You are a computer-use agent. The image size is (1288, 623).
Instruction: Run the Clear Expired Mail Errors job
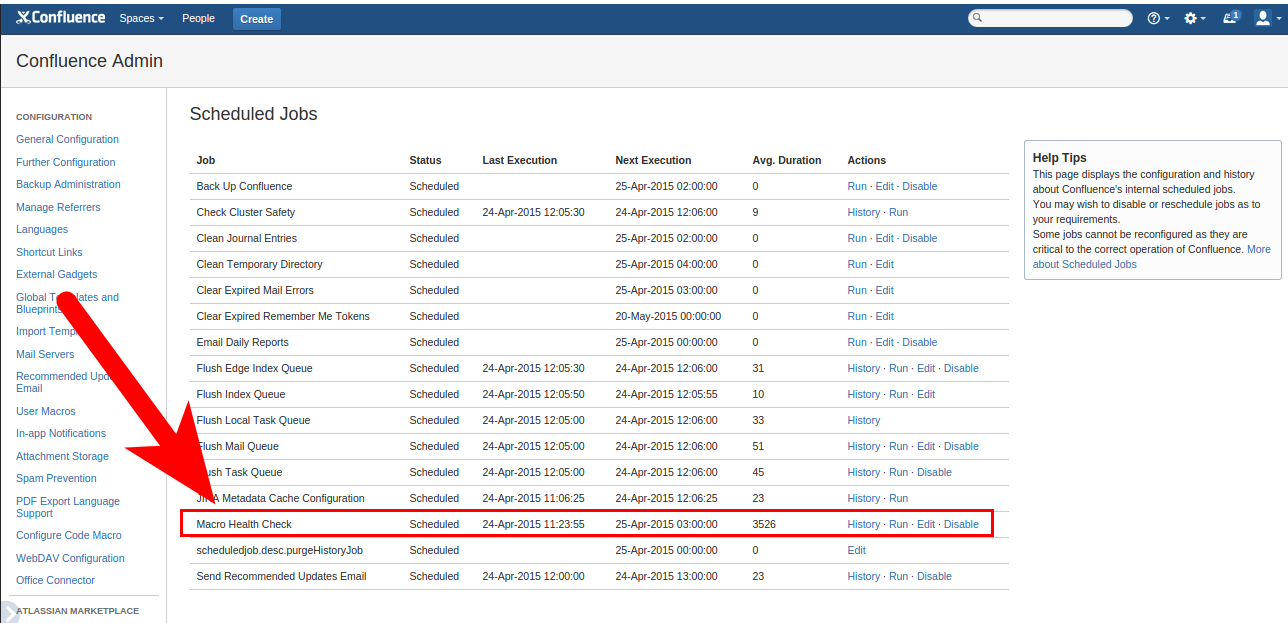(x=857, y=291)
